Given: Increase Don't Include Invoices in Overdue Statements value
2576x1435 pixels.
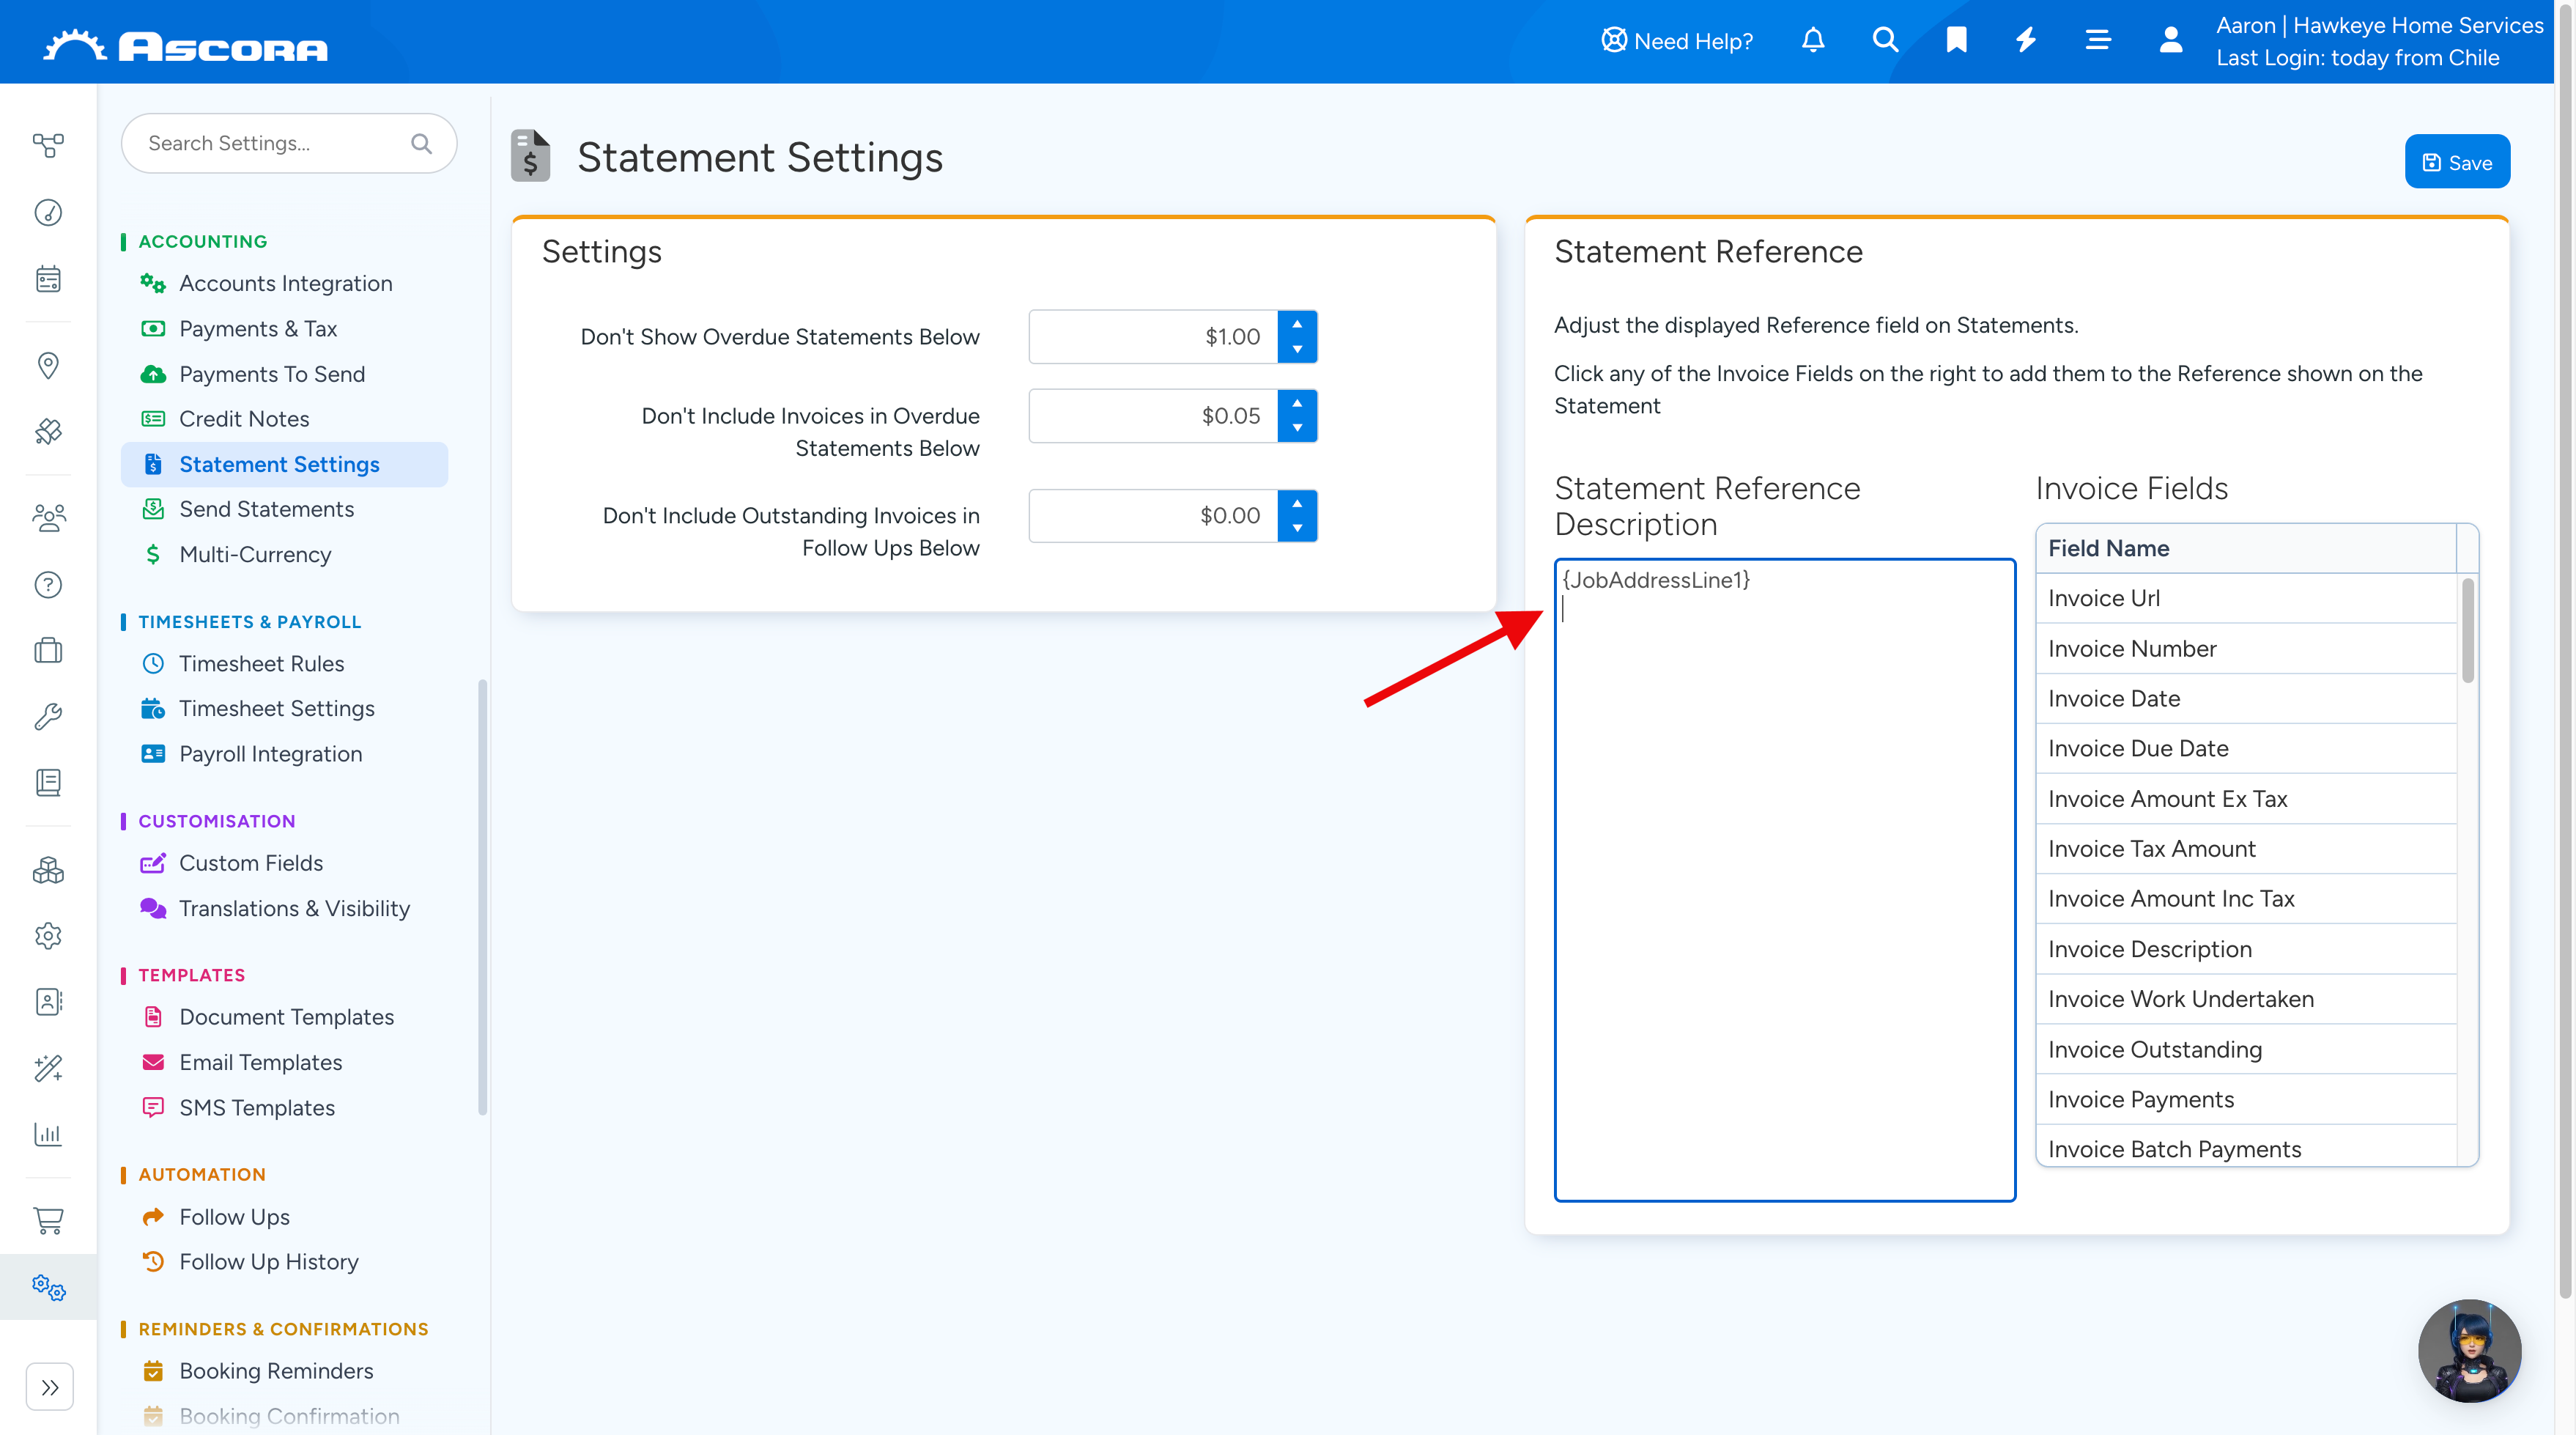Looking at the screenshot, I should coord(1297,403).
